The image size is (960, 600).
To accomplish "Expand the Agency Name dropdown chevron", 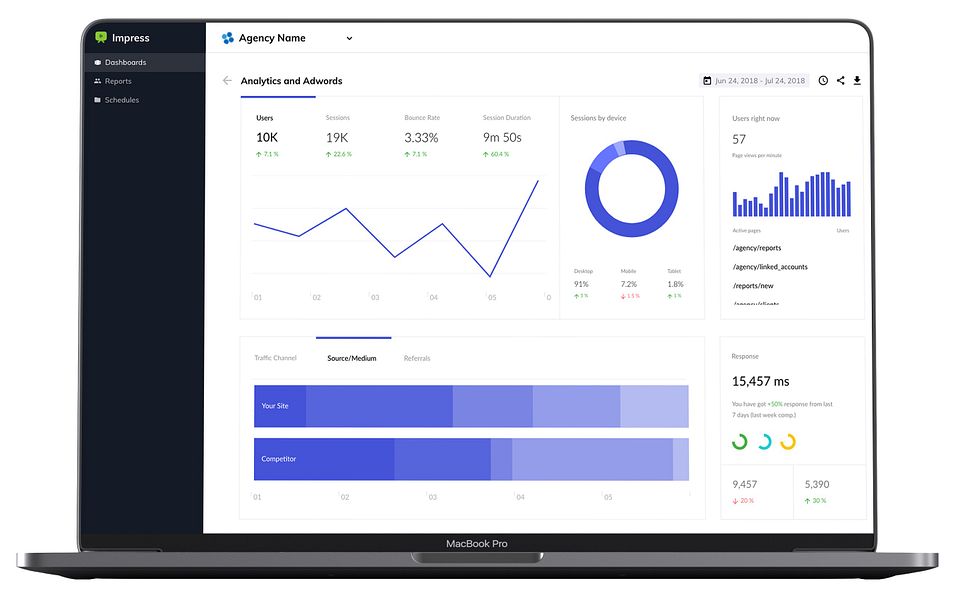I will pos(349,38).
